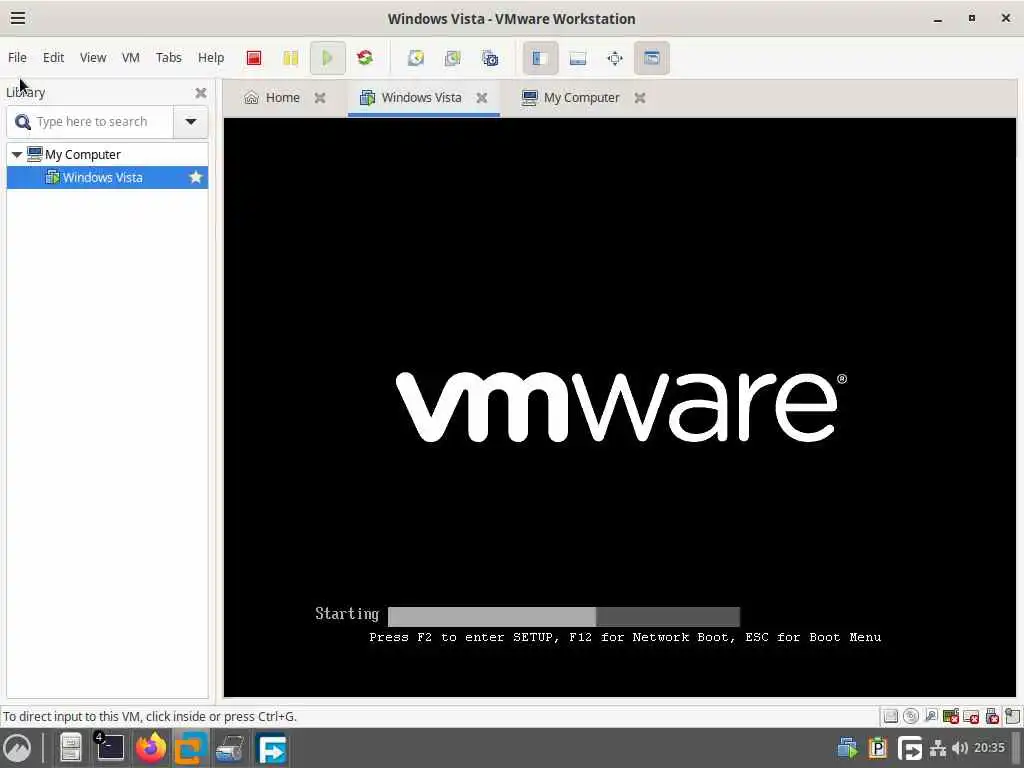
Task: Click the Restart guest toolbar icon
Action: [364, 58]
